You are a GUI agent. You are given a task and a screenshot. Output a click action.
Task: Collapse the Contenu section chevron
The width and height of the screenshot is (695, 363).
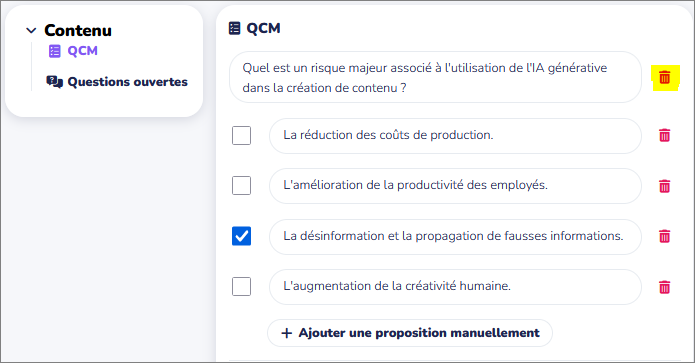point(31,31)
